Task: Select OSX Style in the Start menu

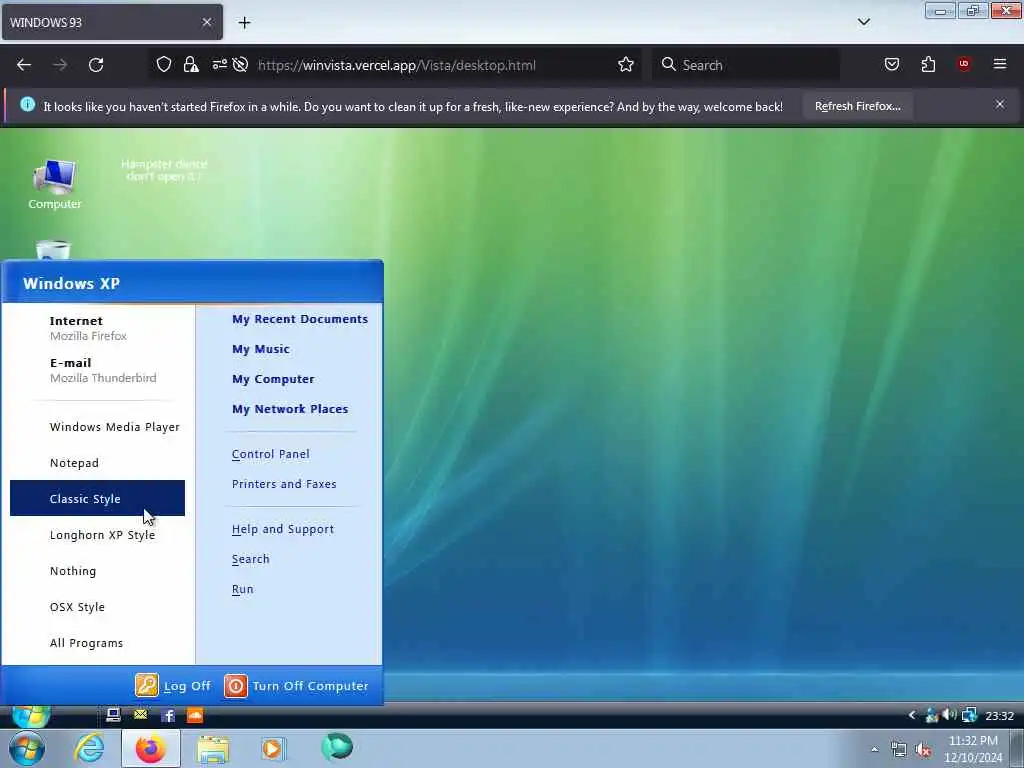Action: [98, 606]
